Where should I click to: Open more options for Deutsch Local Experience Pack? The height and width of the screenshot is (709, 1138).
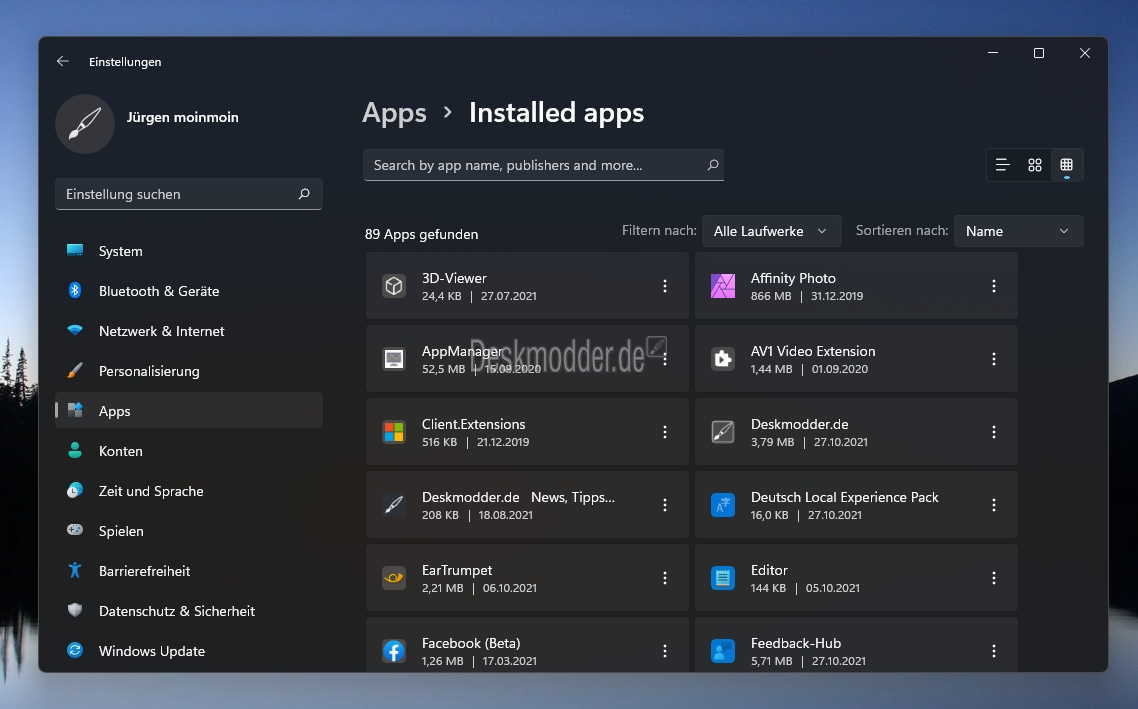994,505
